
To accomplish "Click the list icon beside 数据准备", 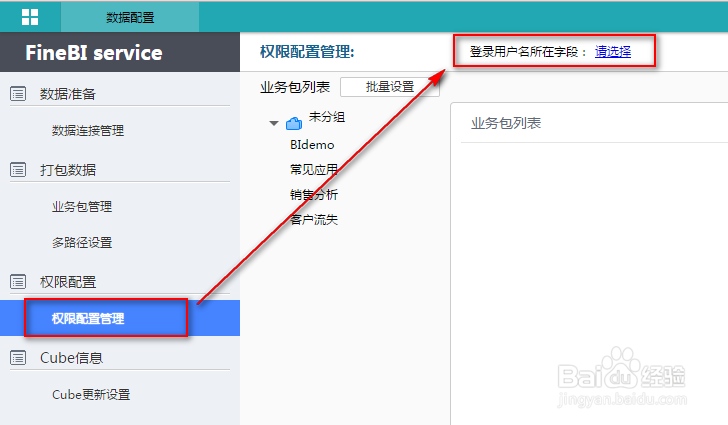I will pyautogui.click(x=18, y=94).
